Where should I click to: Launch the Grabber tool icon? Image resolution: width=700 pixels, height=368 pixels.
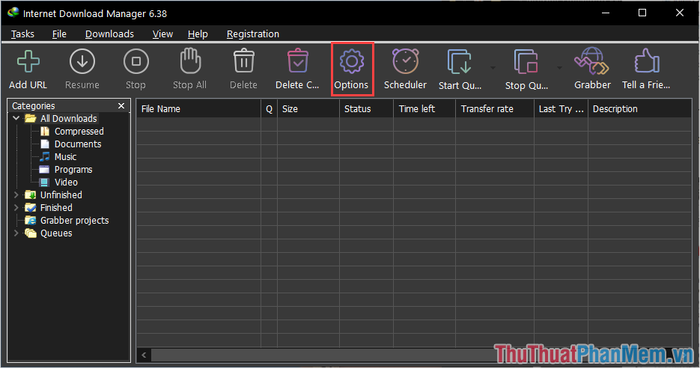click(592, 61)
